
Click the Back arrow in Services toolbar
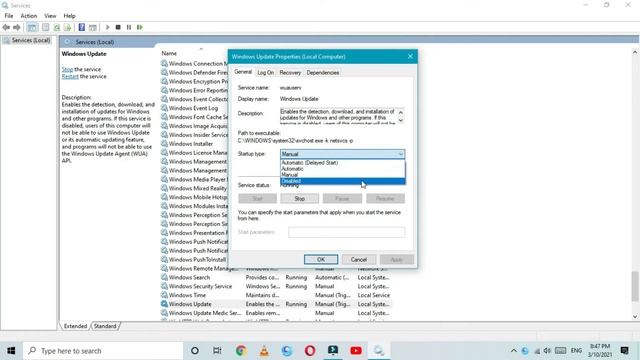point(6,27)
